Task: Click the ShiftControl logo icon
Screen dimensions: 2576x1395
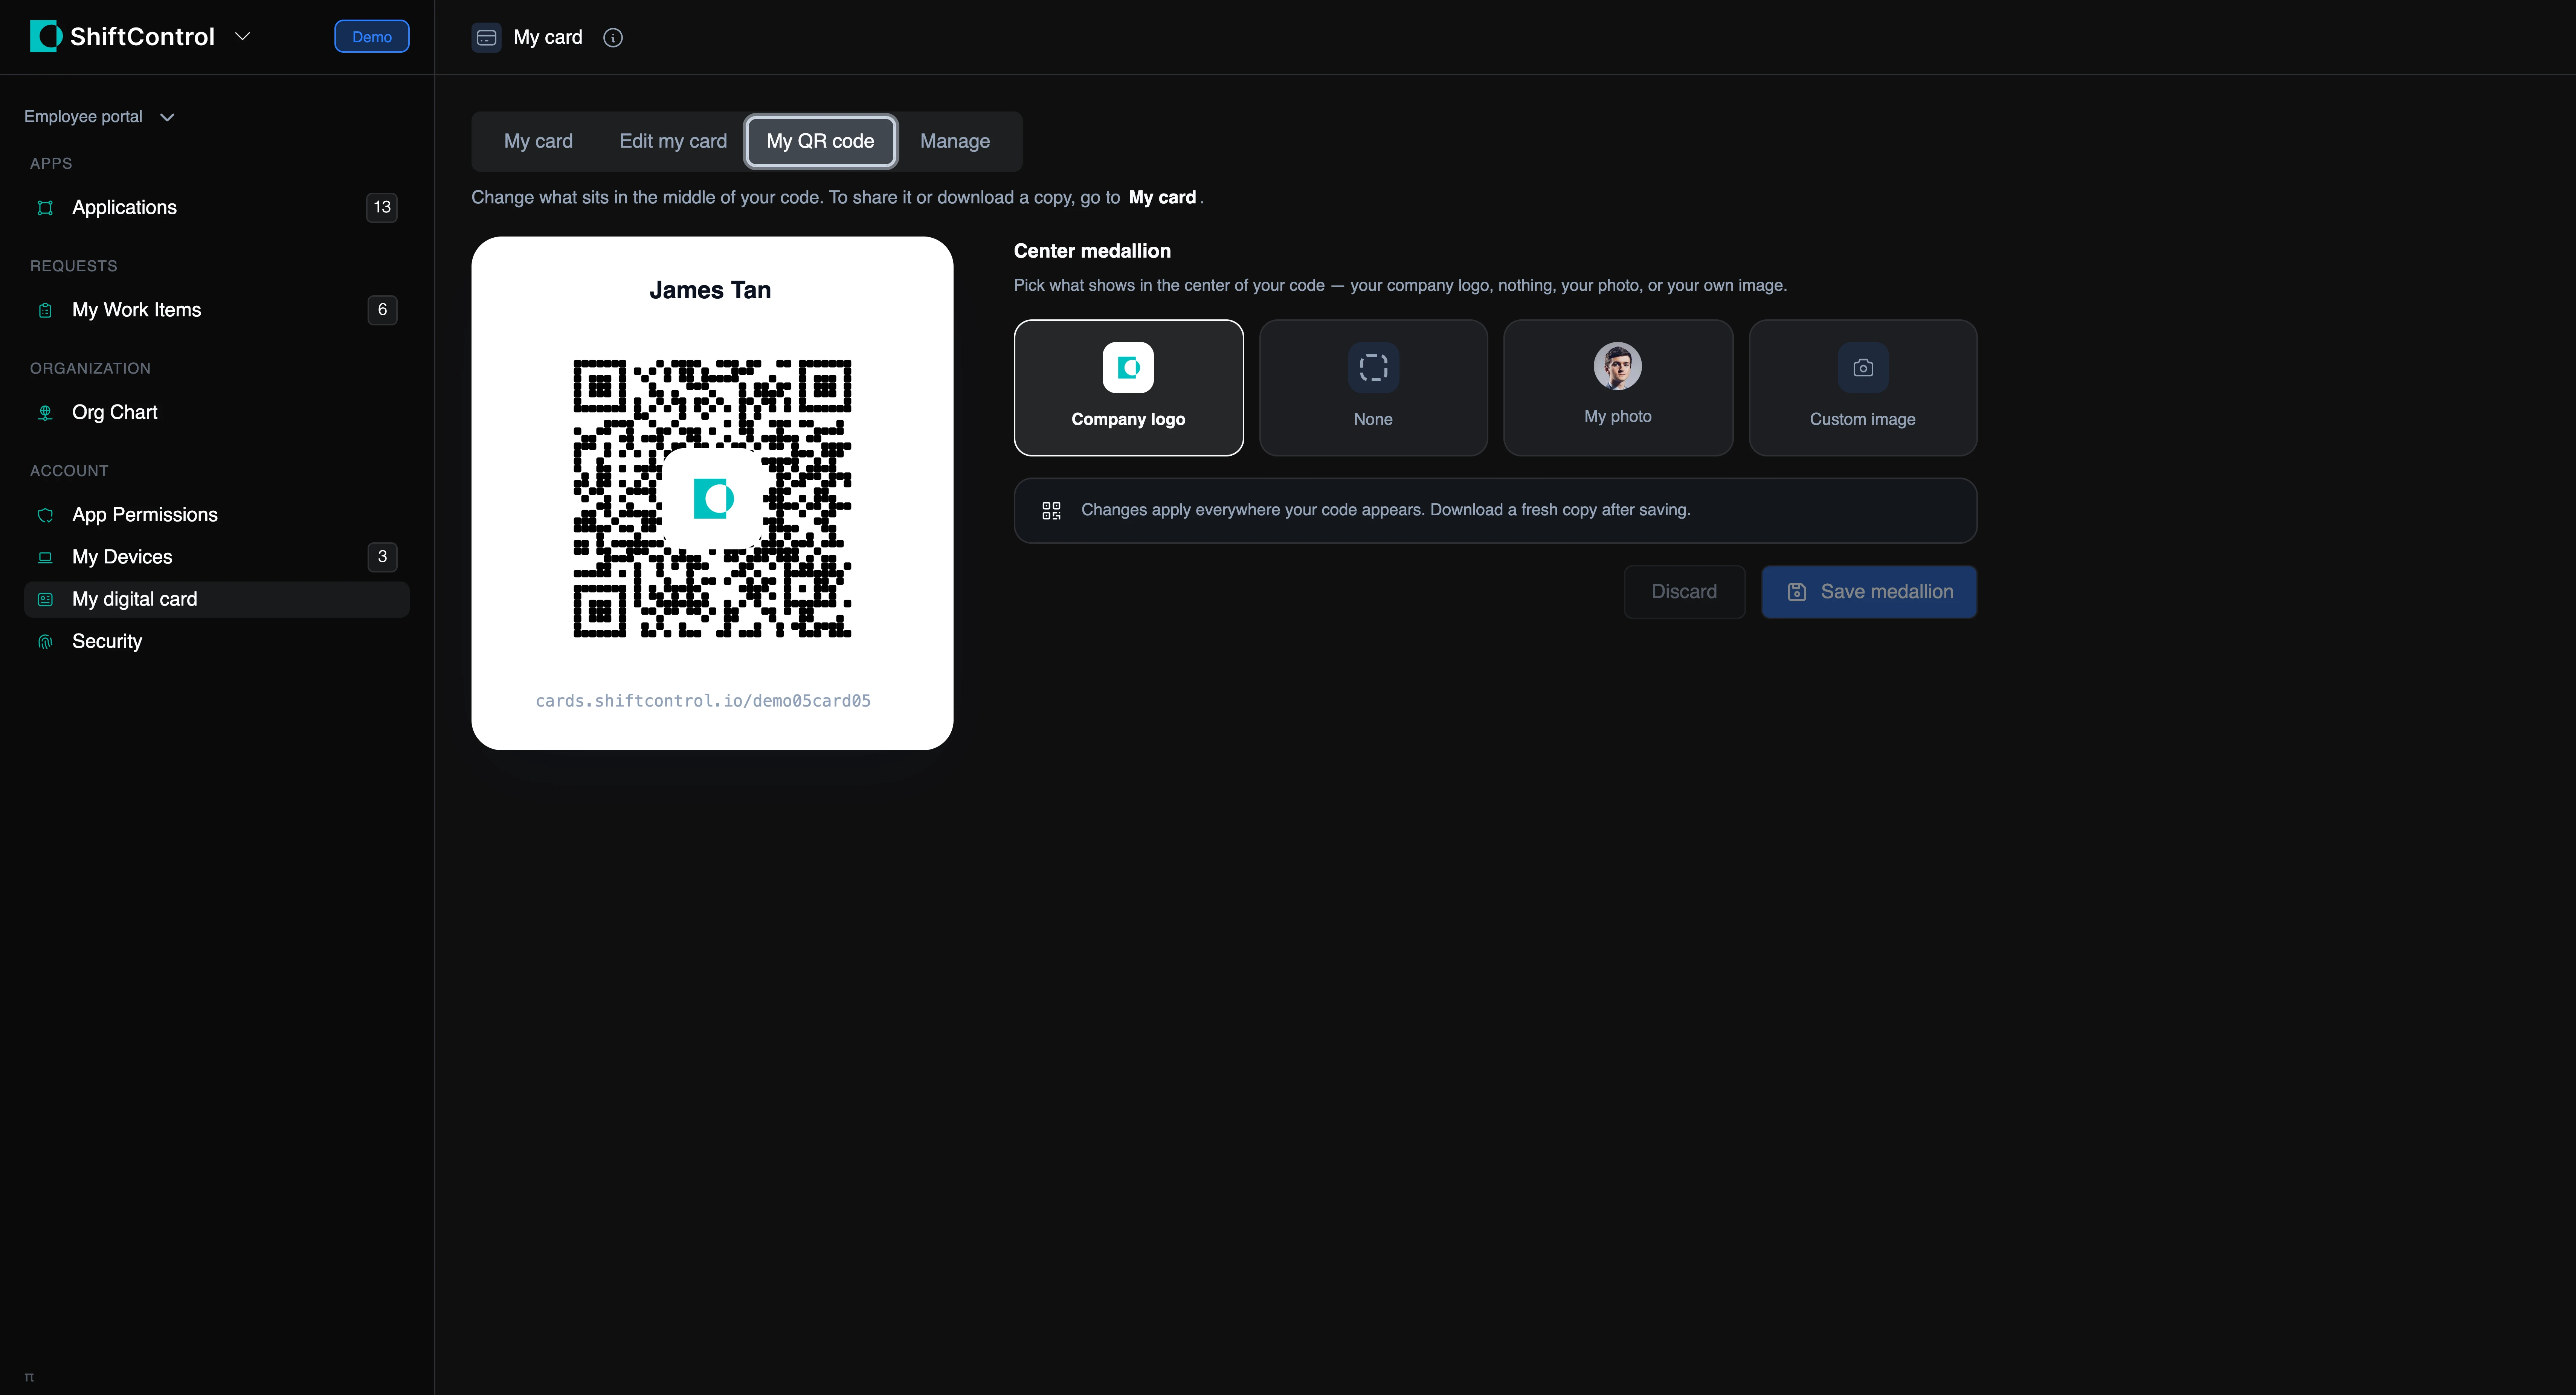Action: pos(46,36)
